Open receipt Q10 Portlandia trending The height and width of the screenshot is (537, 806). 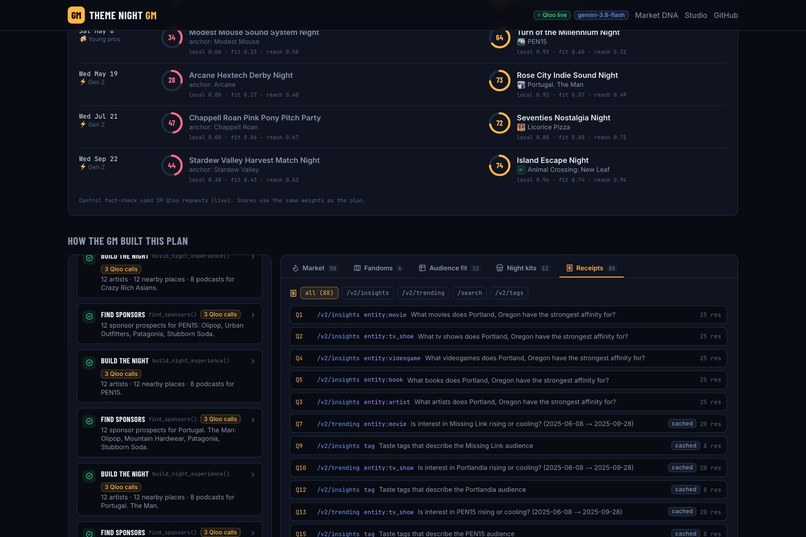(508, 468)
